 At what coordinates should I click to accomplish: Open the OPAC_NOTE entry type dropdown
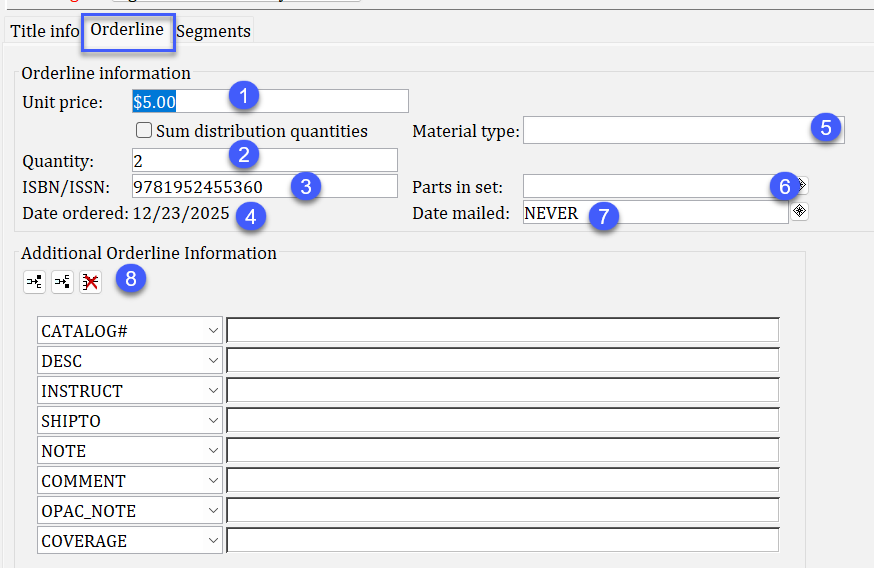click(x=214, y=511)
